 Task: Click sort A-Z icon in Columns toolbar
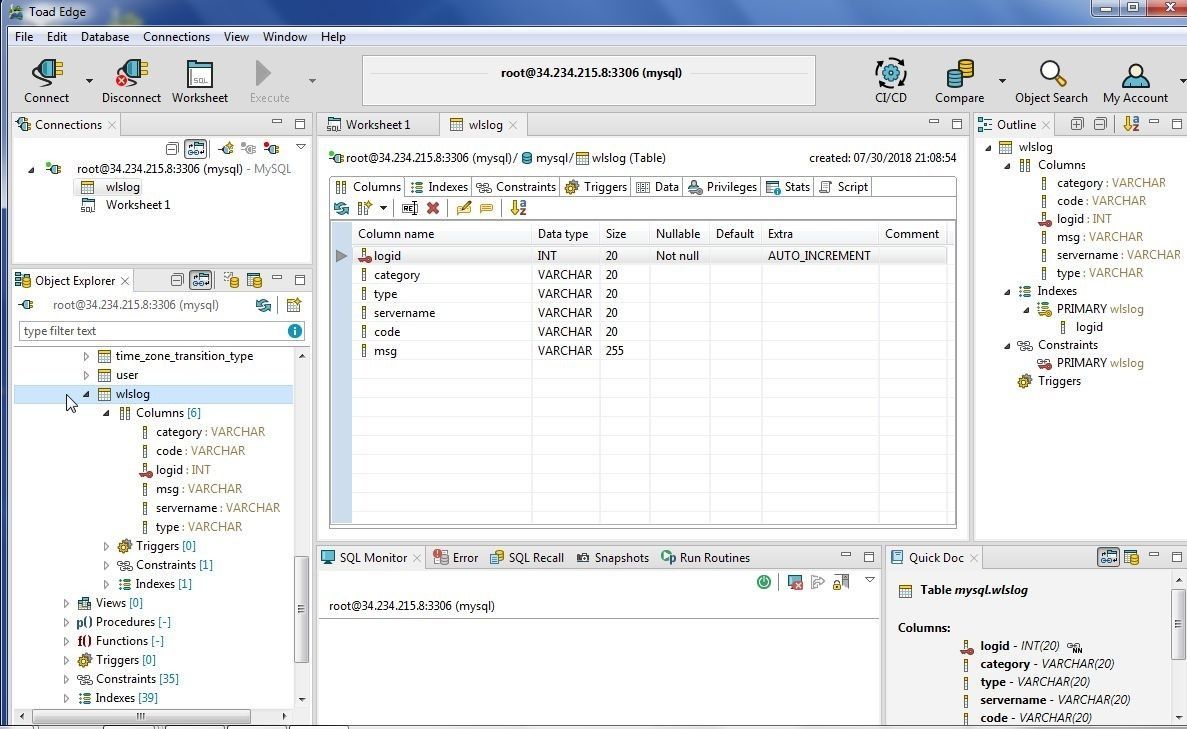pos(519,208)
